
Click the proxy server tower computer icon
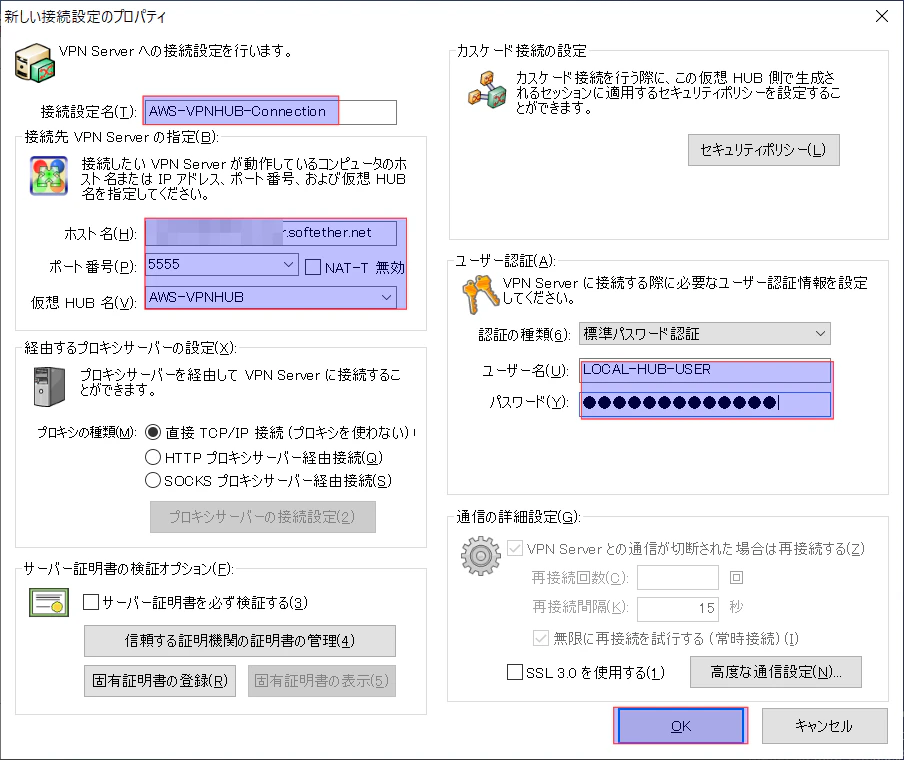(x=49, y=387)
